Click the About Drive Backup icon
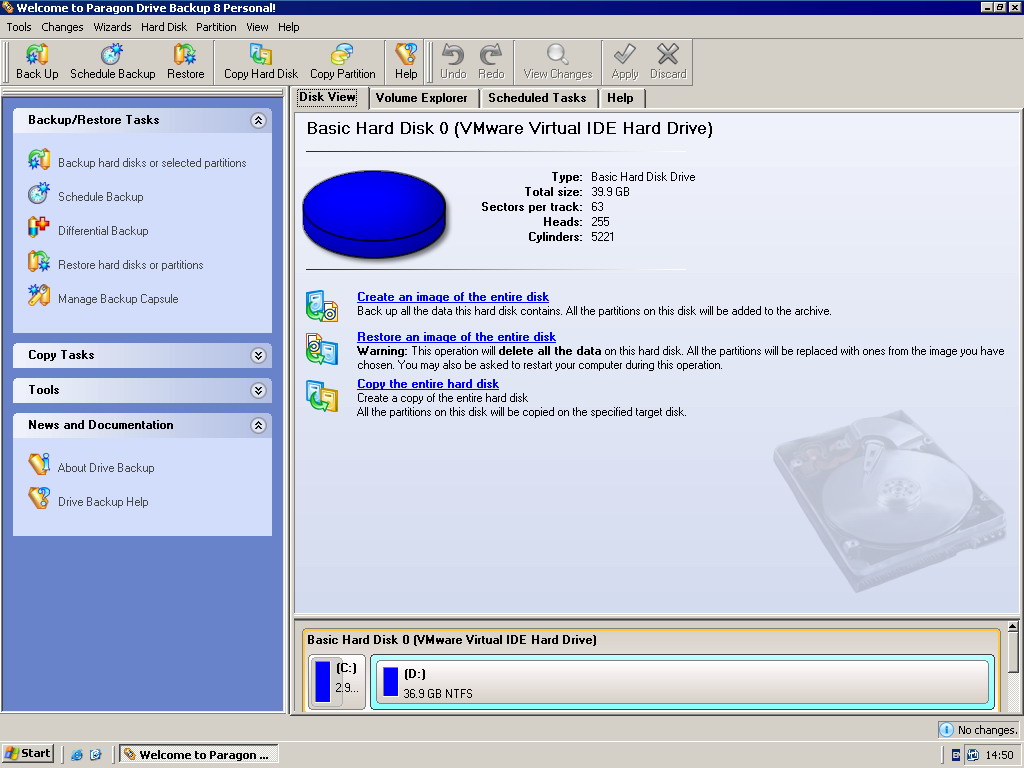The height and width of the screenshot is (768, 1024). tap(39, 464)
